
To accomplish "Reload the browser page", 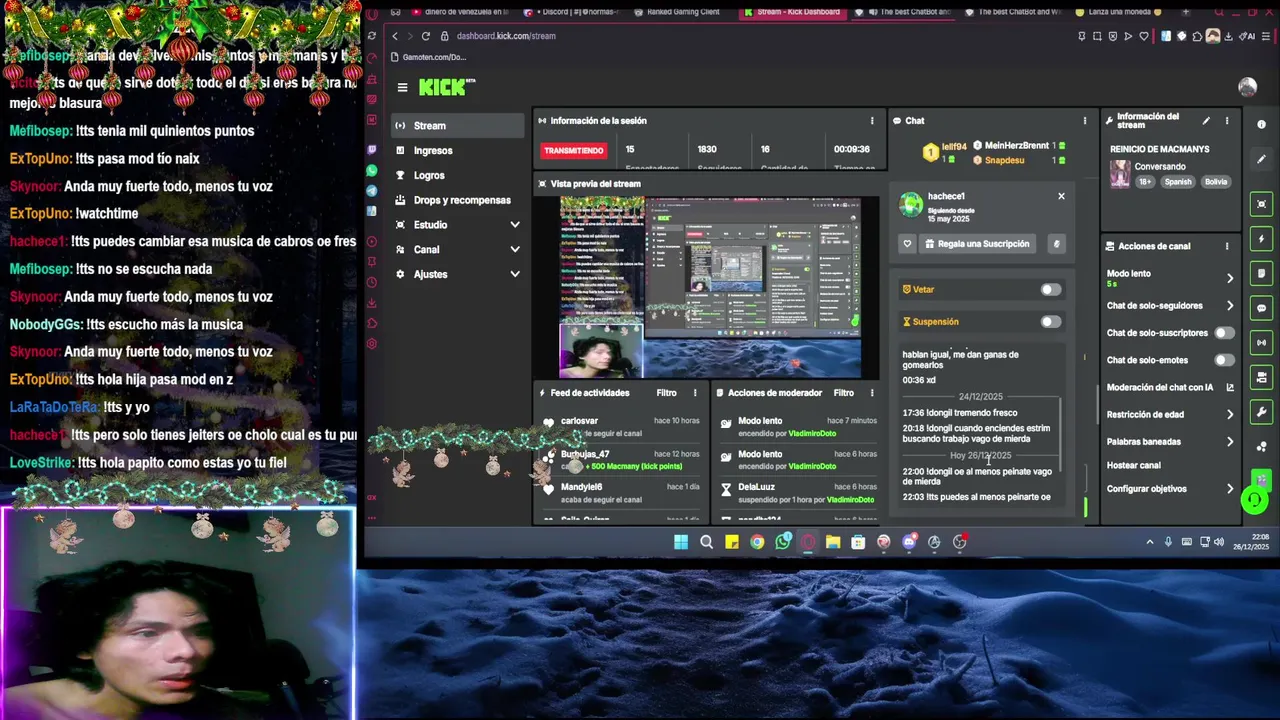I will pos(426,36).
